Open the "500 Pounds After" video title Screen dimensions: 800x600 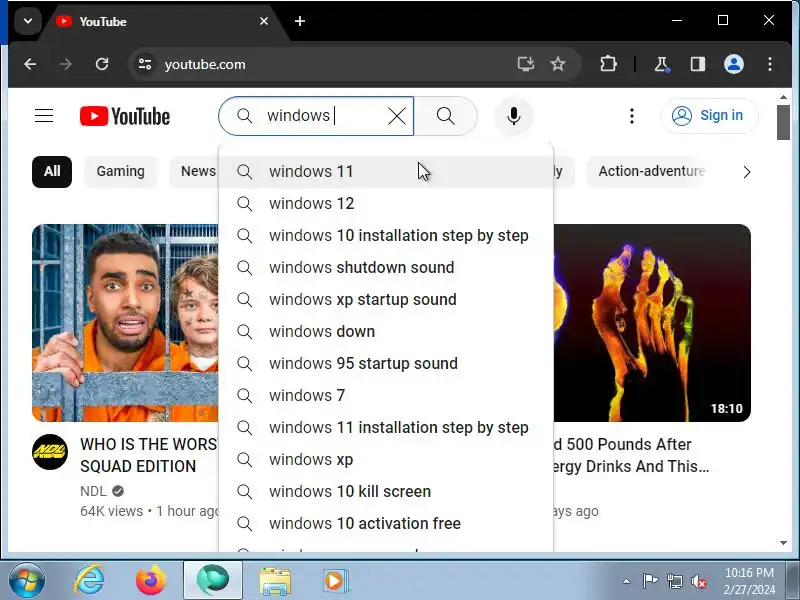coord(631,455)
